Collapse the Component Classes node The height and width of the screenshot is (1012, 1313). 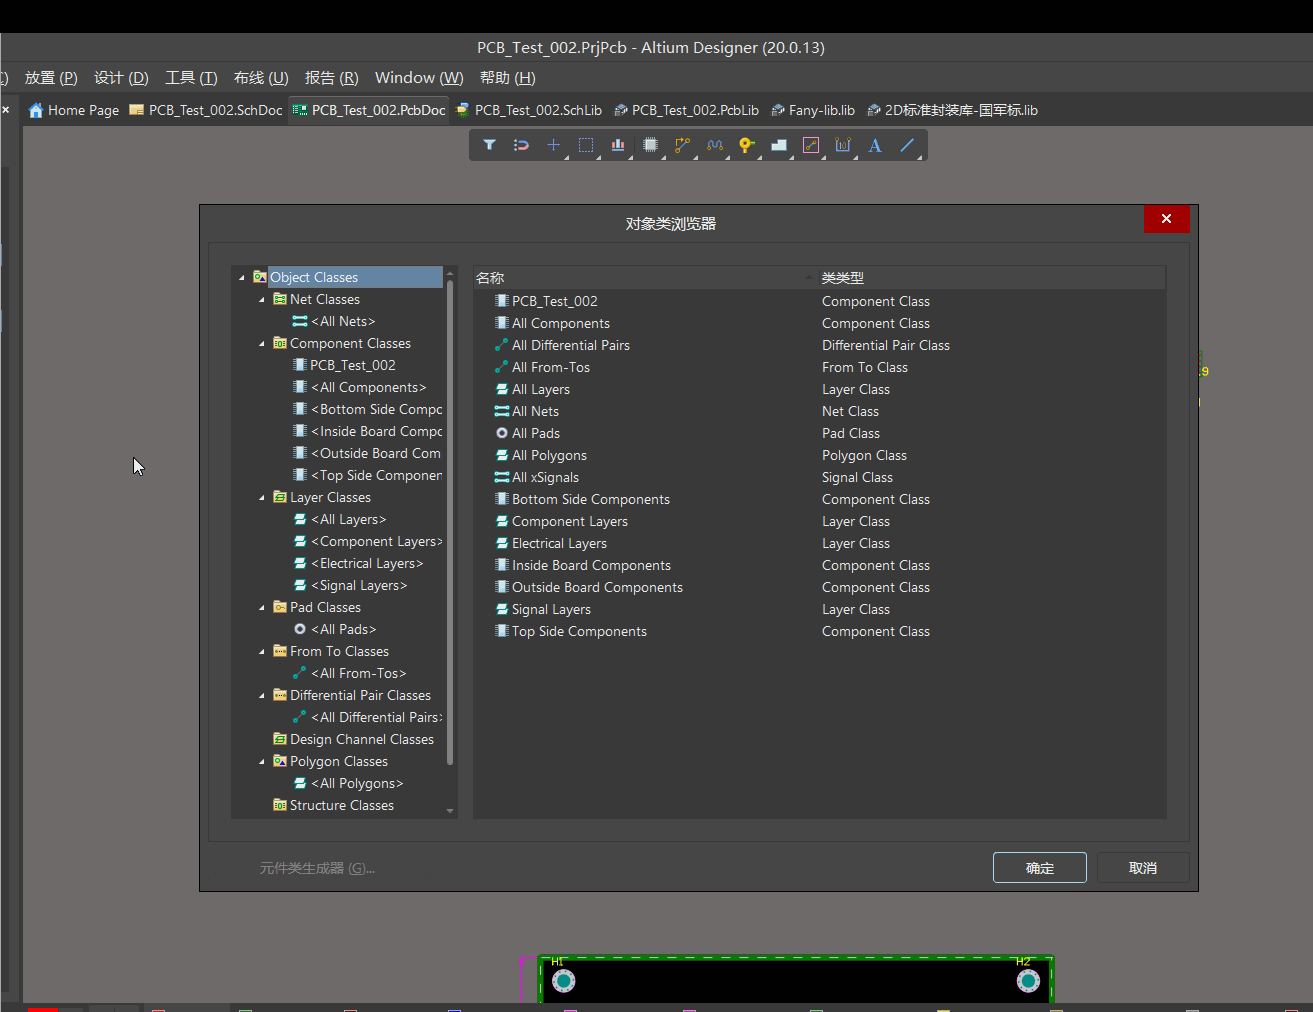tap(262, 344)
